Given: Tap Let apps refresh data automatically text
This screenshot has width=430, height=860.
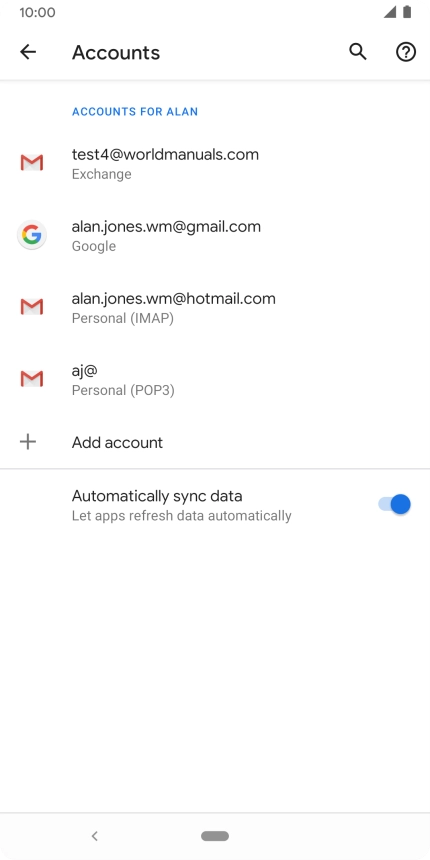Looking at the screenshot, I should [182, 516].
